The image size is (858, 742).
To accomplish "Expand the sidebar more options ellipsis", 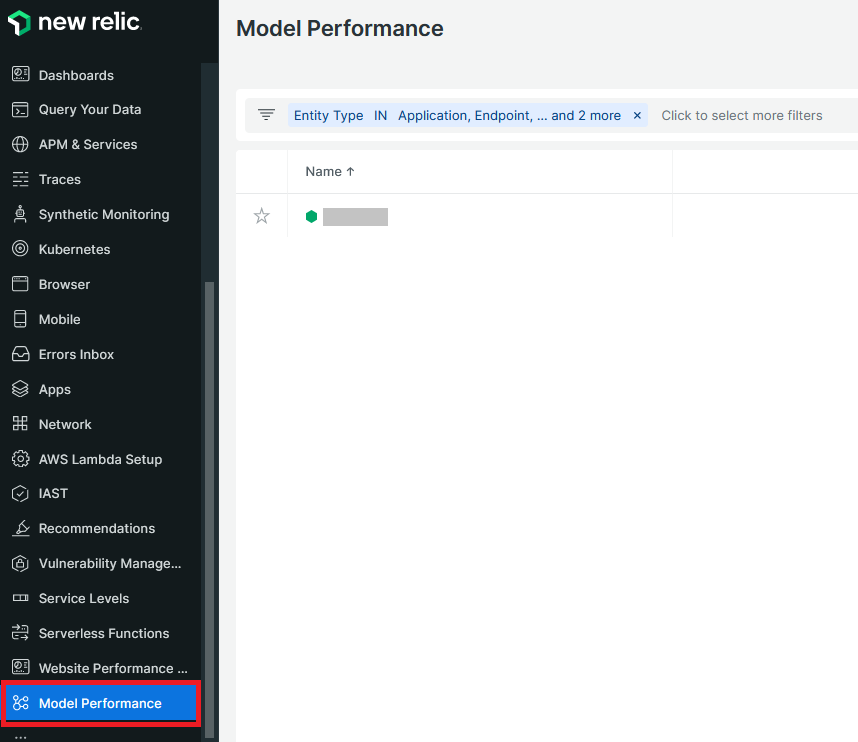I will pyautogui.click(x=20, y=737).
